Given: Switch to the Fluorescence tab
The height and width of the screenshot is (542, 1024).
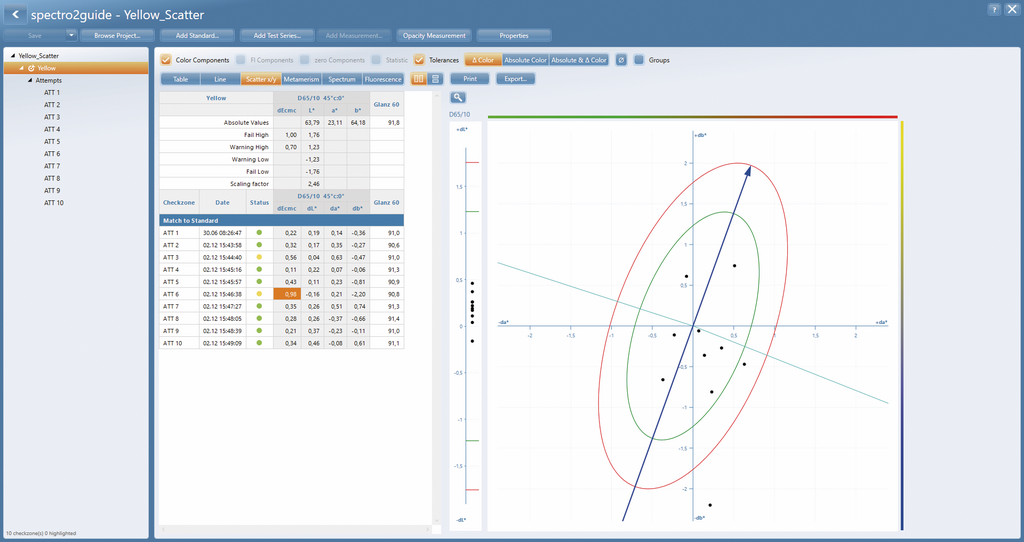Looking at the screenshot, I should coord(383,79).
